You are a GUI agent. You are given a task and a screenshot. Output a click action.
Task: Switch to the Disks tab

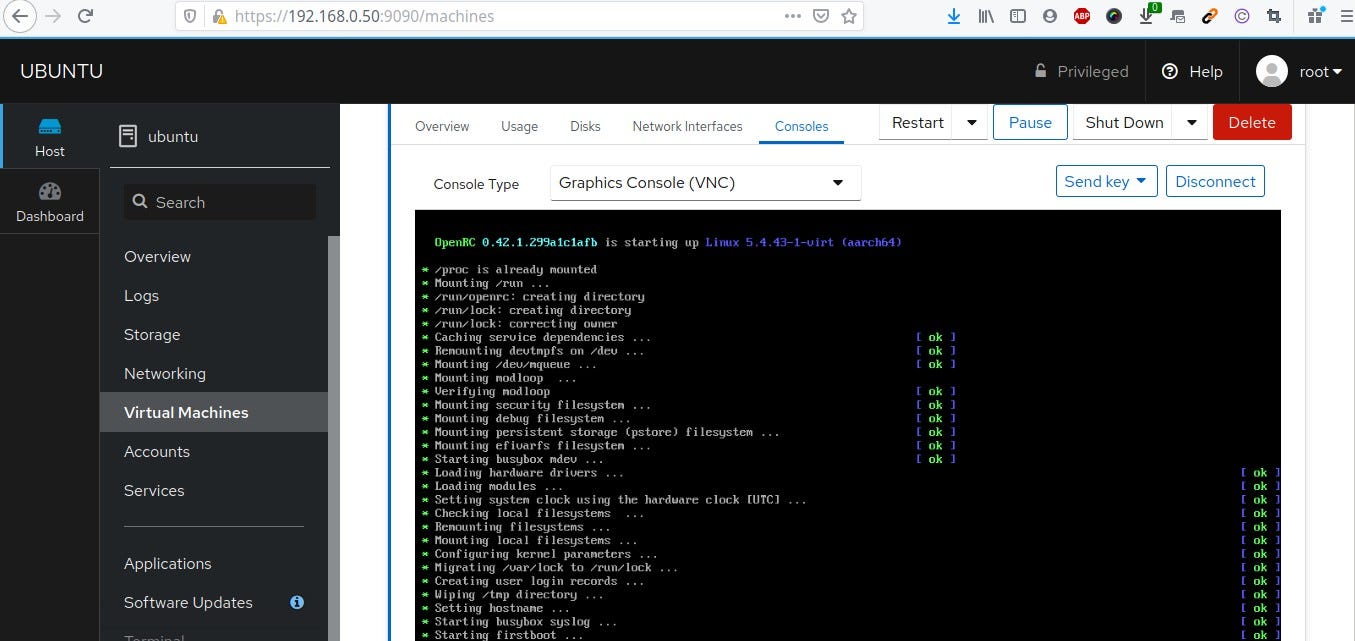[x=585, y=126]
